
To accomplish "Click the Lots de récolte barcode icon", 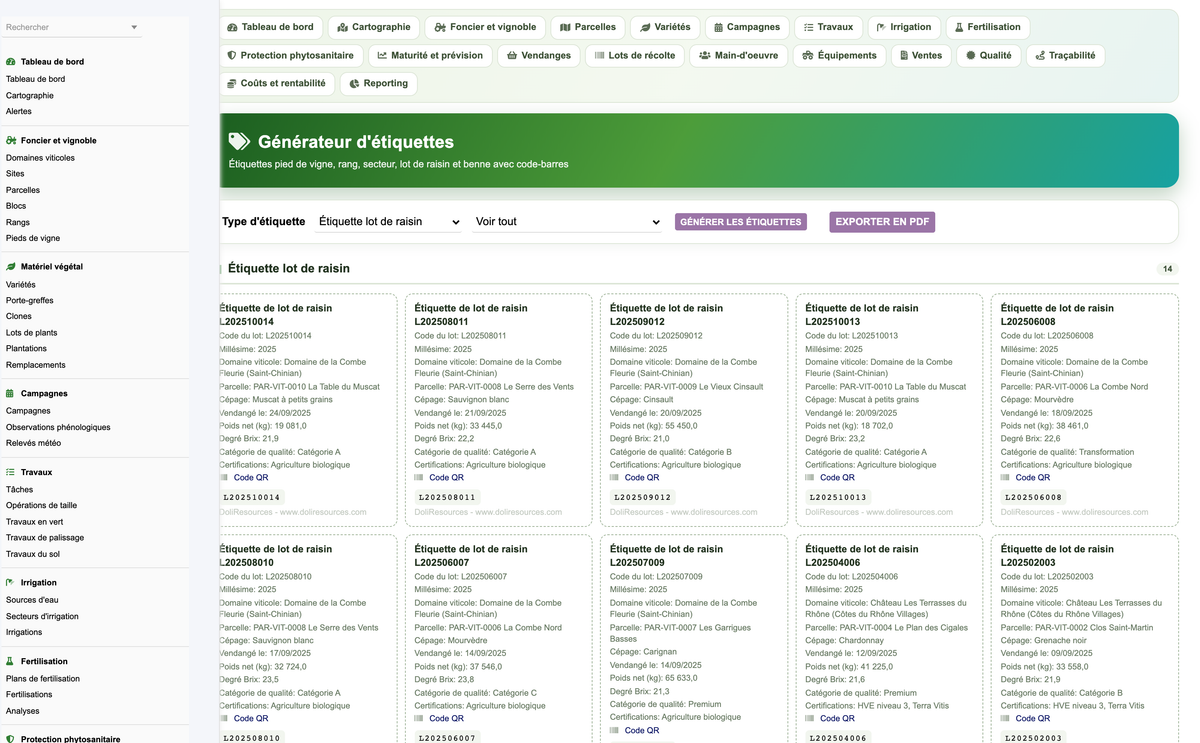I will [599, 56].
